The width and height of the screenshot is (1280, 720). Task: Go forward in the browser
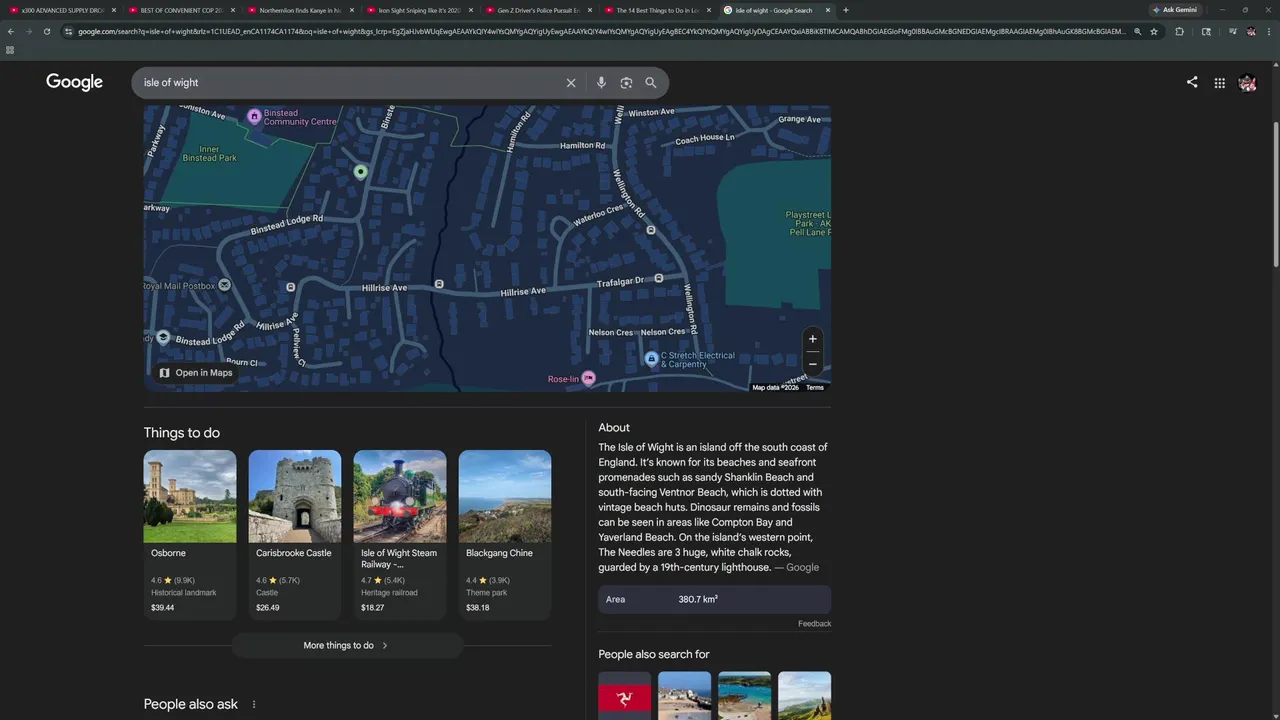28,31
